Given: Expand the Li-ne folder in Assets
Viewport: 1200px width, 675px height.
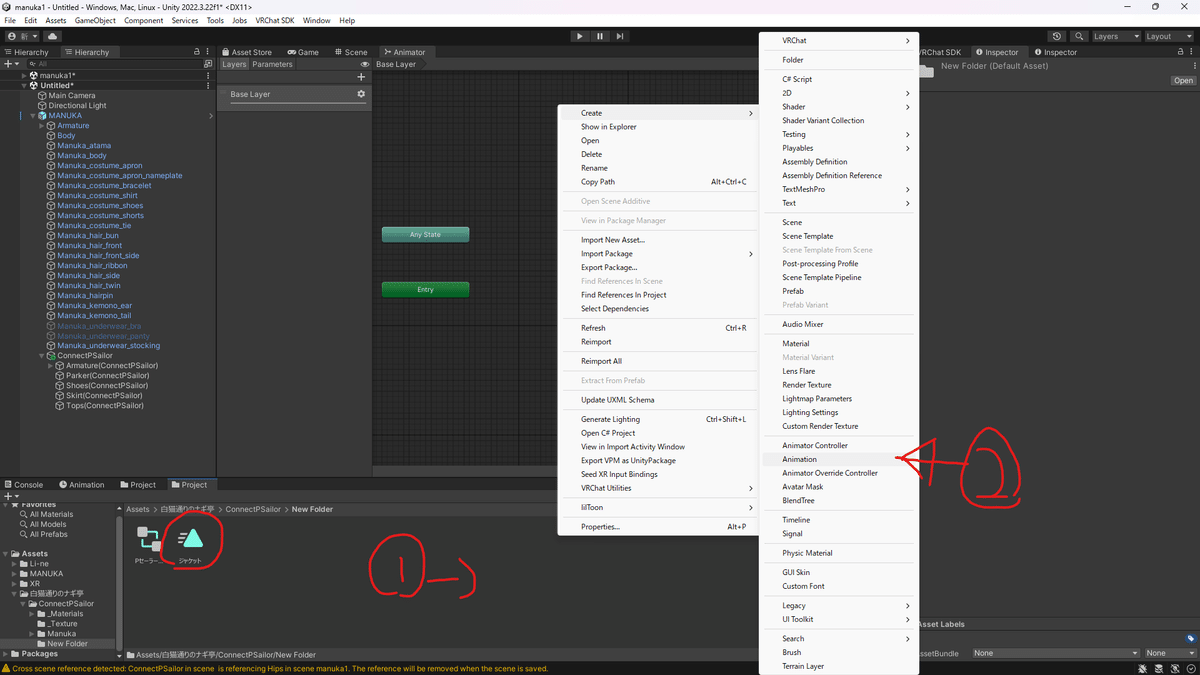Looking at the screenshot, I should (15, 564).
